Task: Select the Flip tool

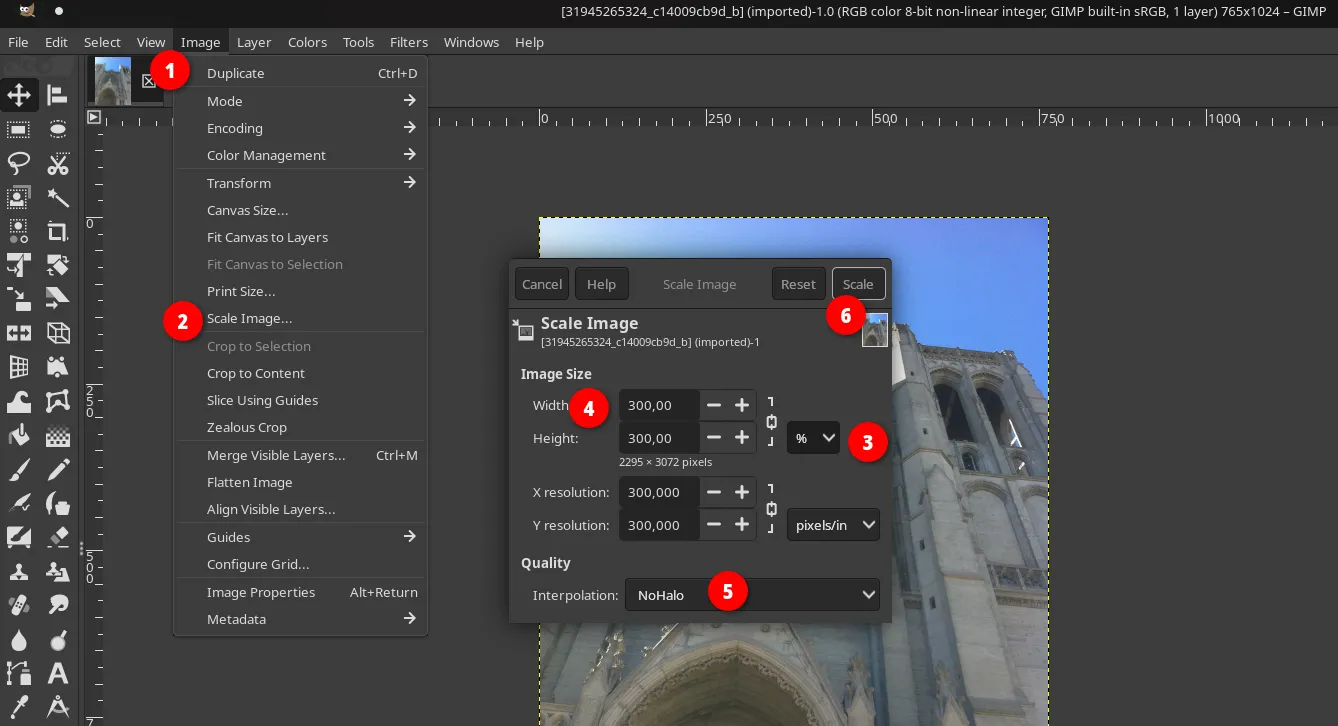Action: [x=18, y=333]
